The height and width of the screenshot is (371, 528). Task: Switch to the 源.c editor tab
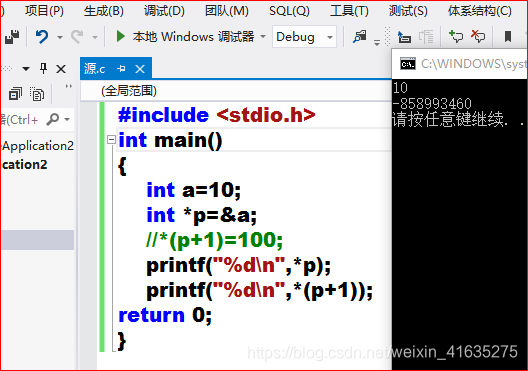(95, 69)
